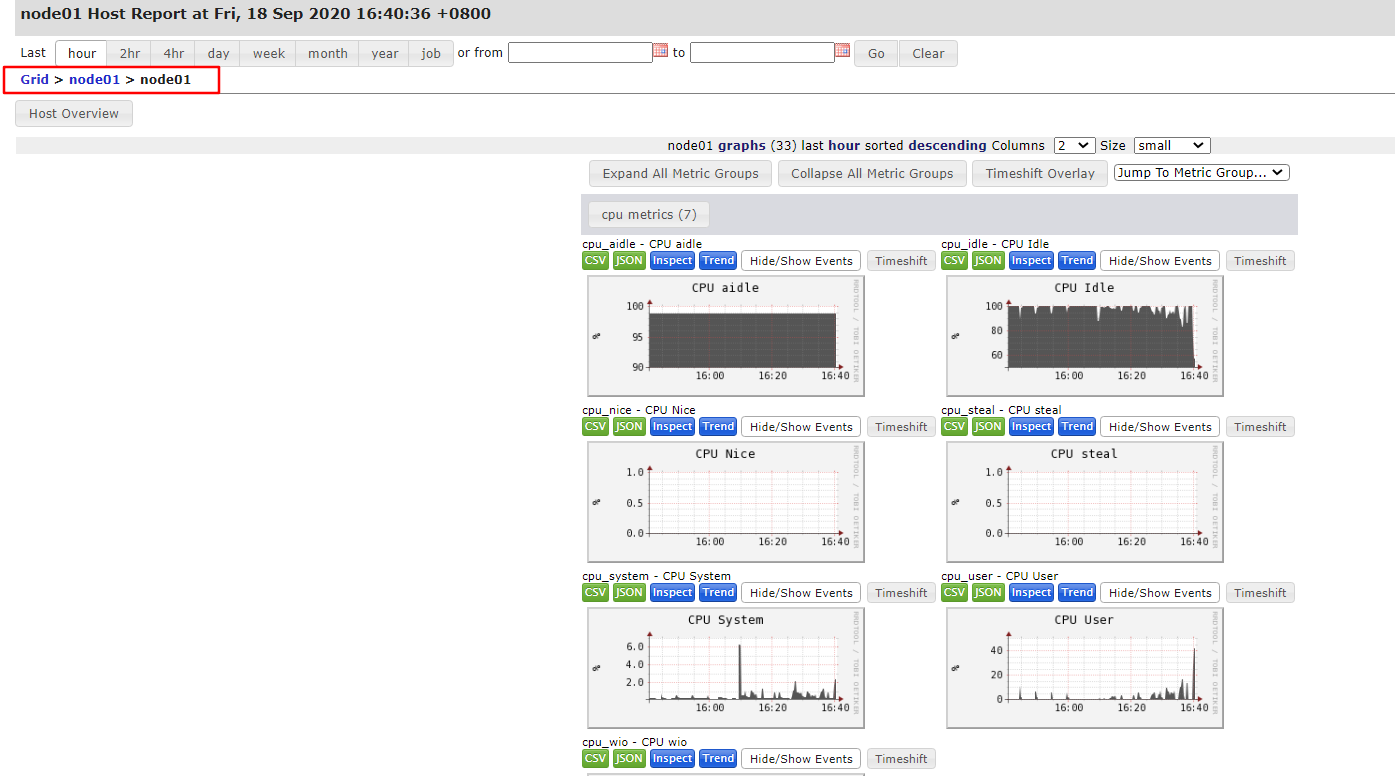The width and height of the screenshot is (1395, 776).
Task: Inspect the cpu_nice graph
Action: [x=672, y=427]
